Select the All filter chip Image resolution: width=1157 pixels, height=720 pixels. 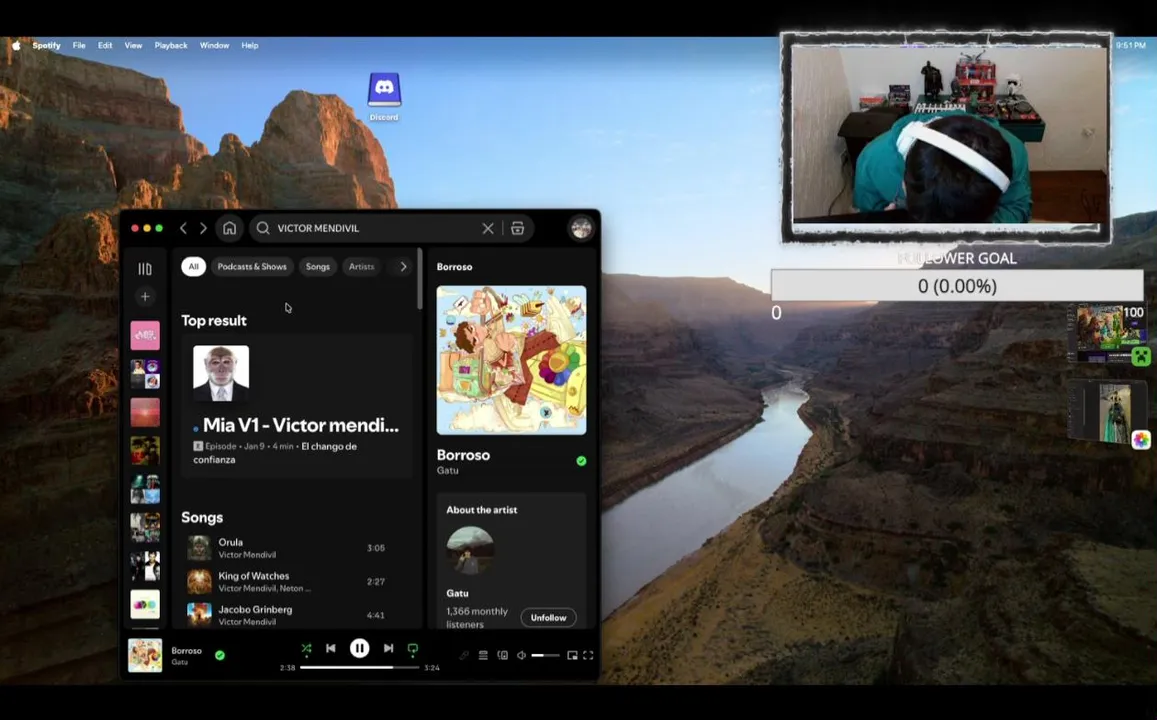click(193, 266)
